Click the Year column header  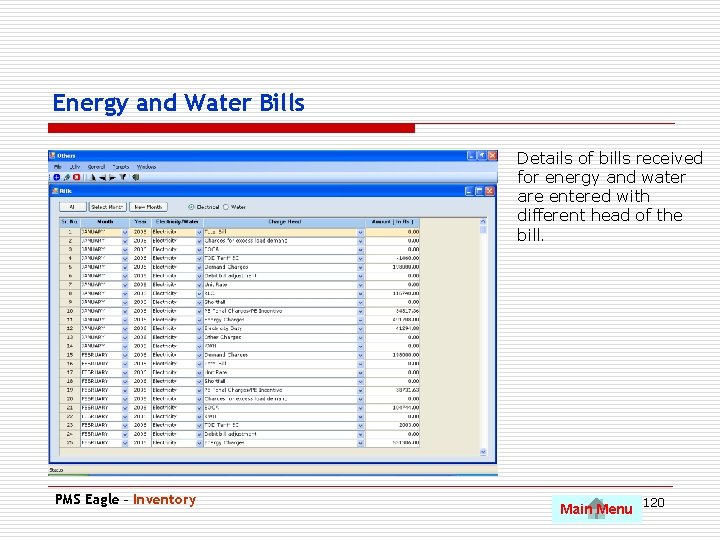tap(140, 222)
